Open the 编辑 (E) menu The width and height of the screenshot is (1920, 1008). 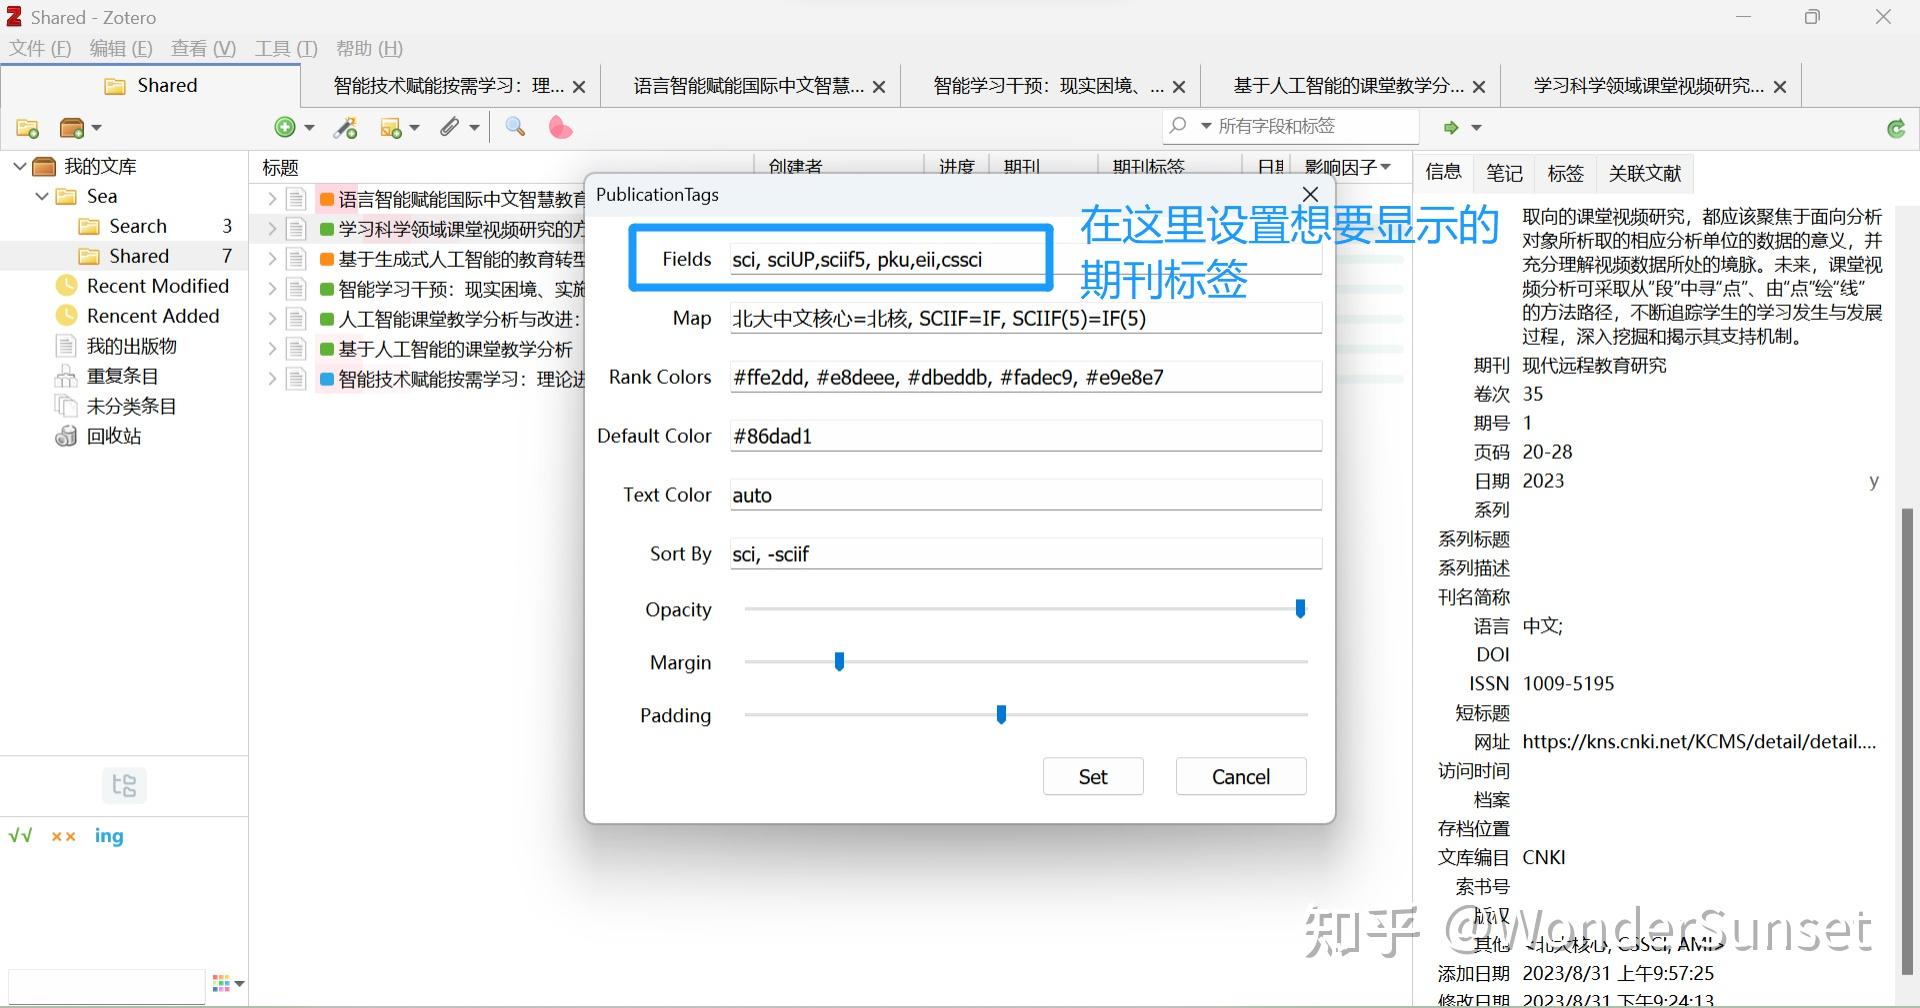(x=121, y=48)
